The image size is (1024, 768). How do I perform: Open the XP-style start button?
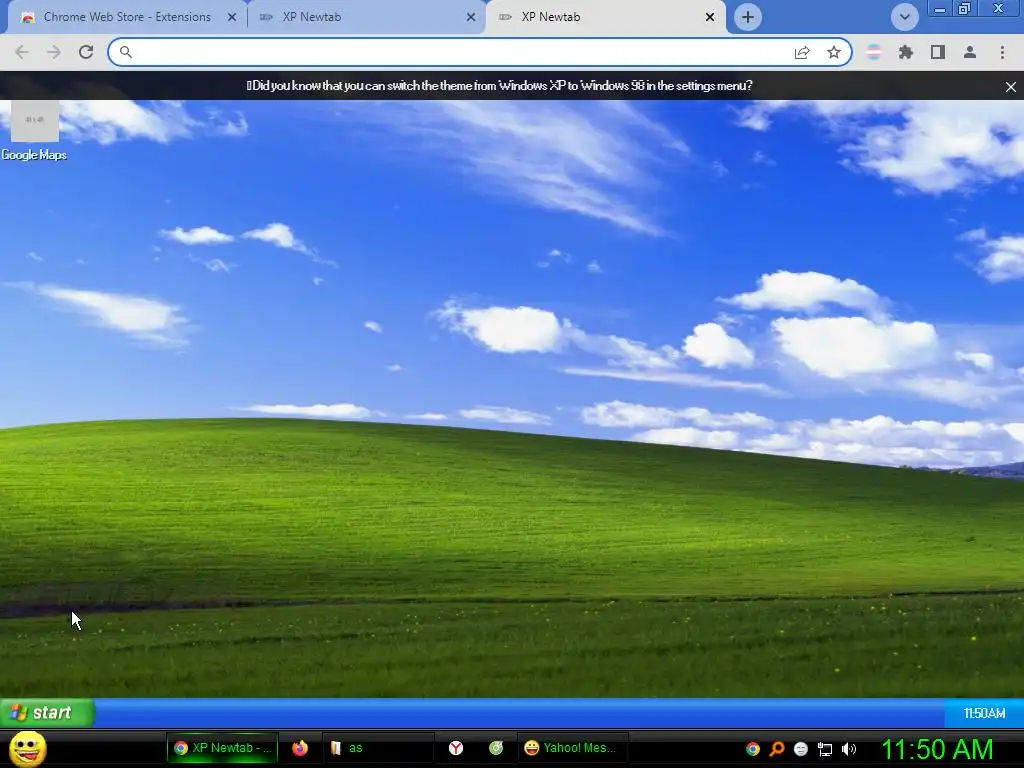click(x=47, y=712)
